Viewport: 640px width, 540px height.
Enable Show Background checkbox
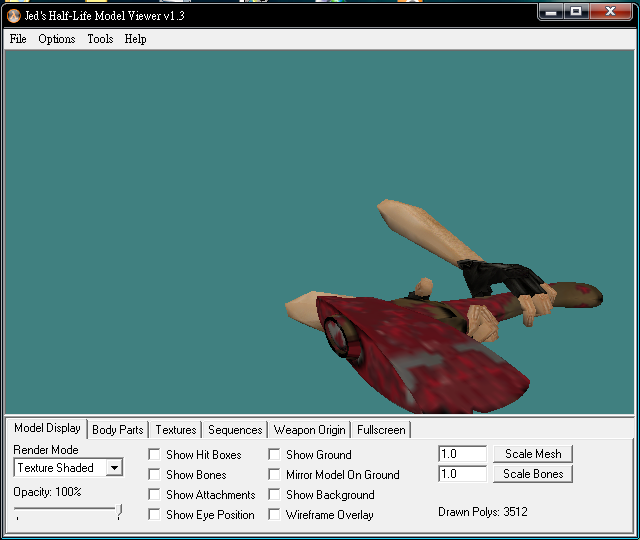pyautogui.click(x=274, y=495)
